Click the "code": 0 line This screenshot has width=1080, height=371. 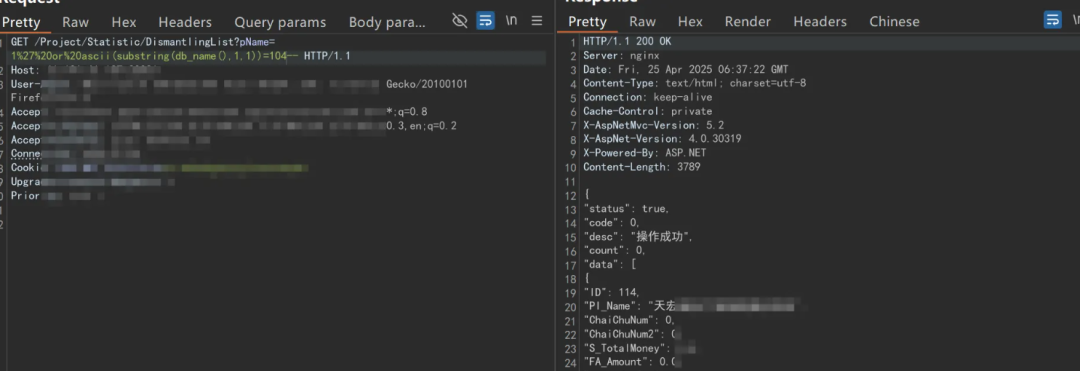611,222
